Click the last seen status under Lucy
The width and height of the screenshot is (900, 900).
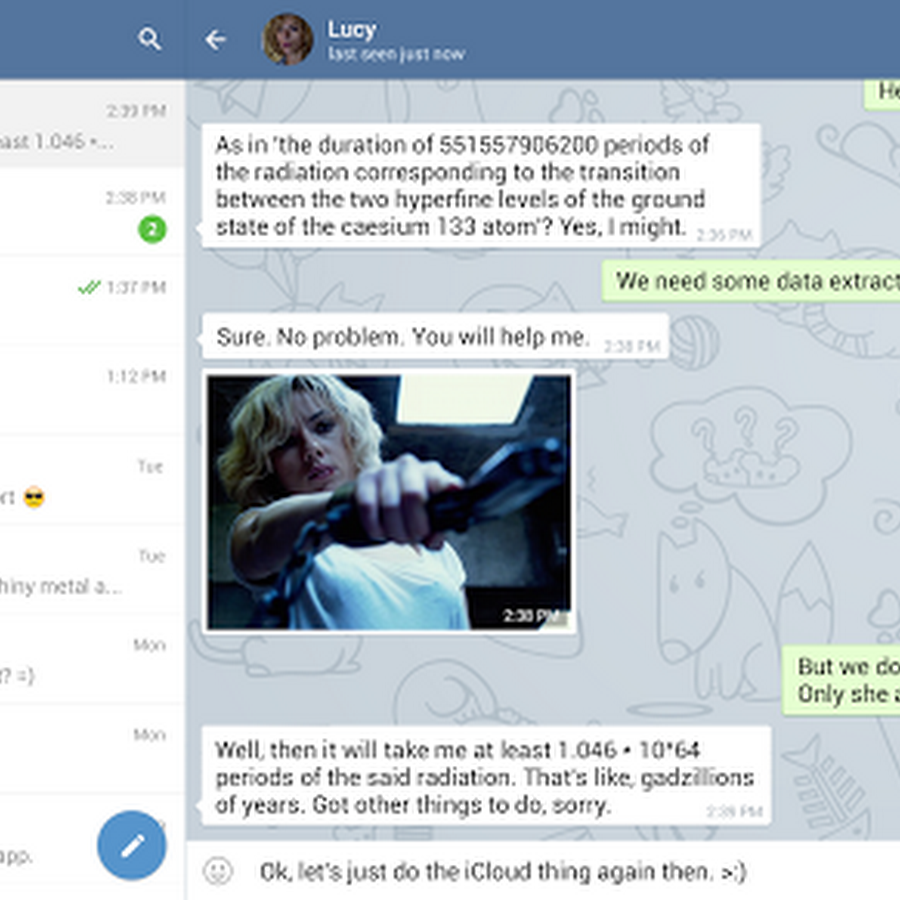pos(396,54)
